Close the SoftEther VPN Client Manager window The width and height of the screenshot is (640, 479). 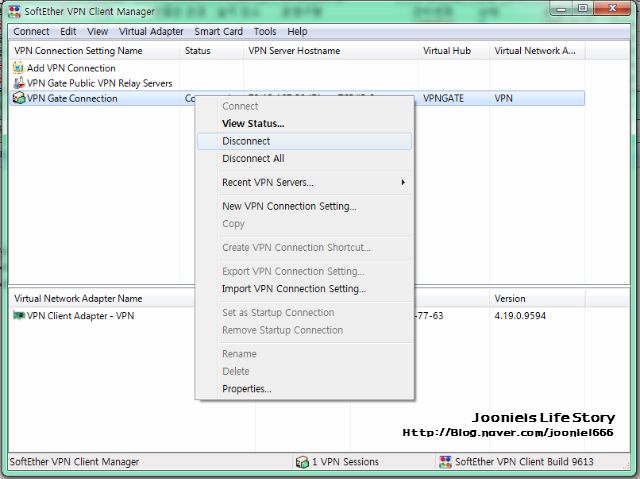[x=612, y=8]
